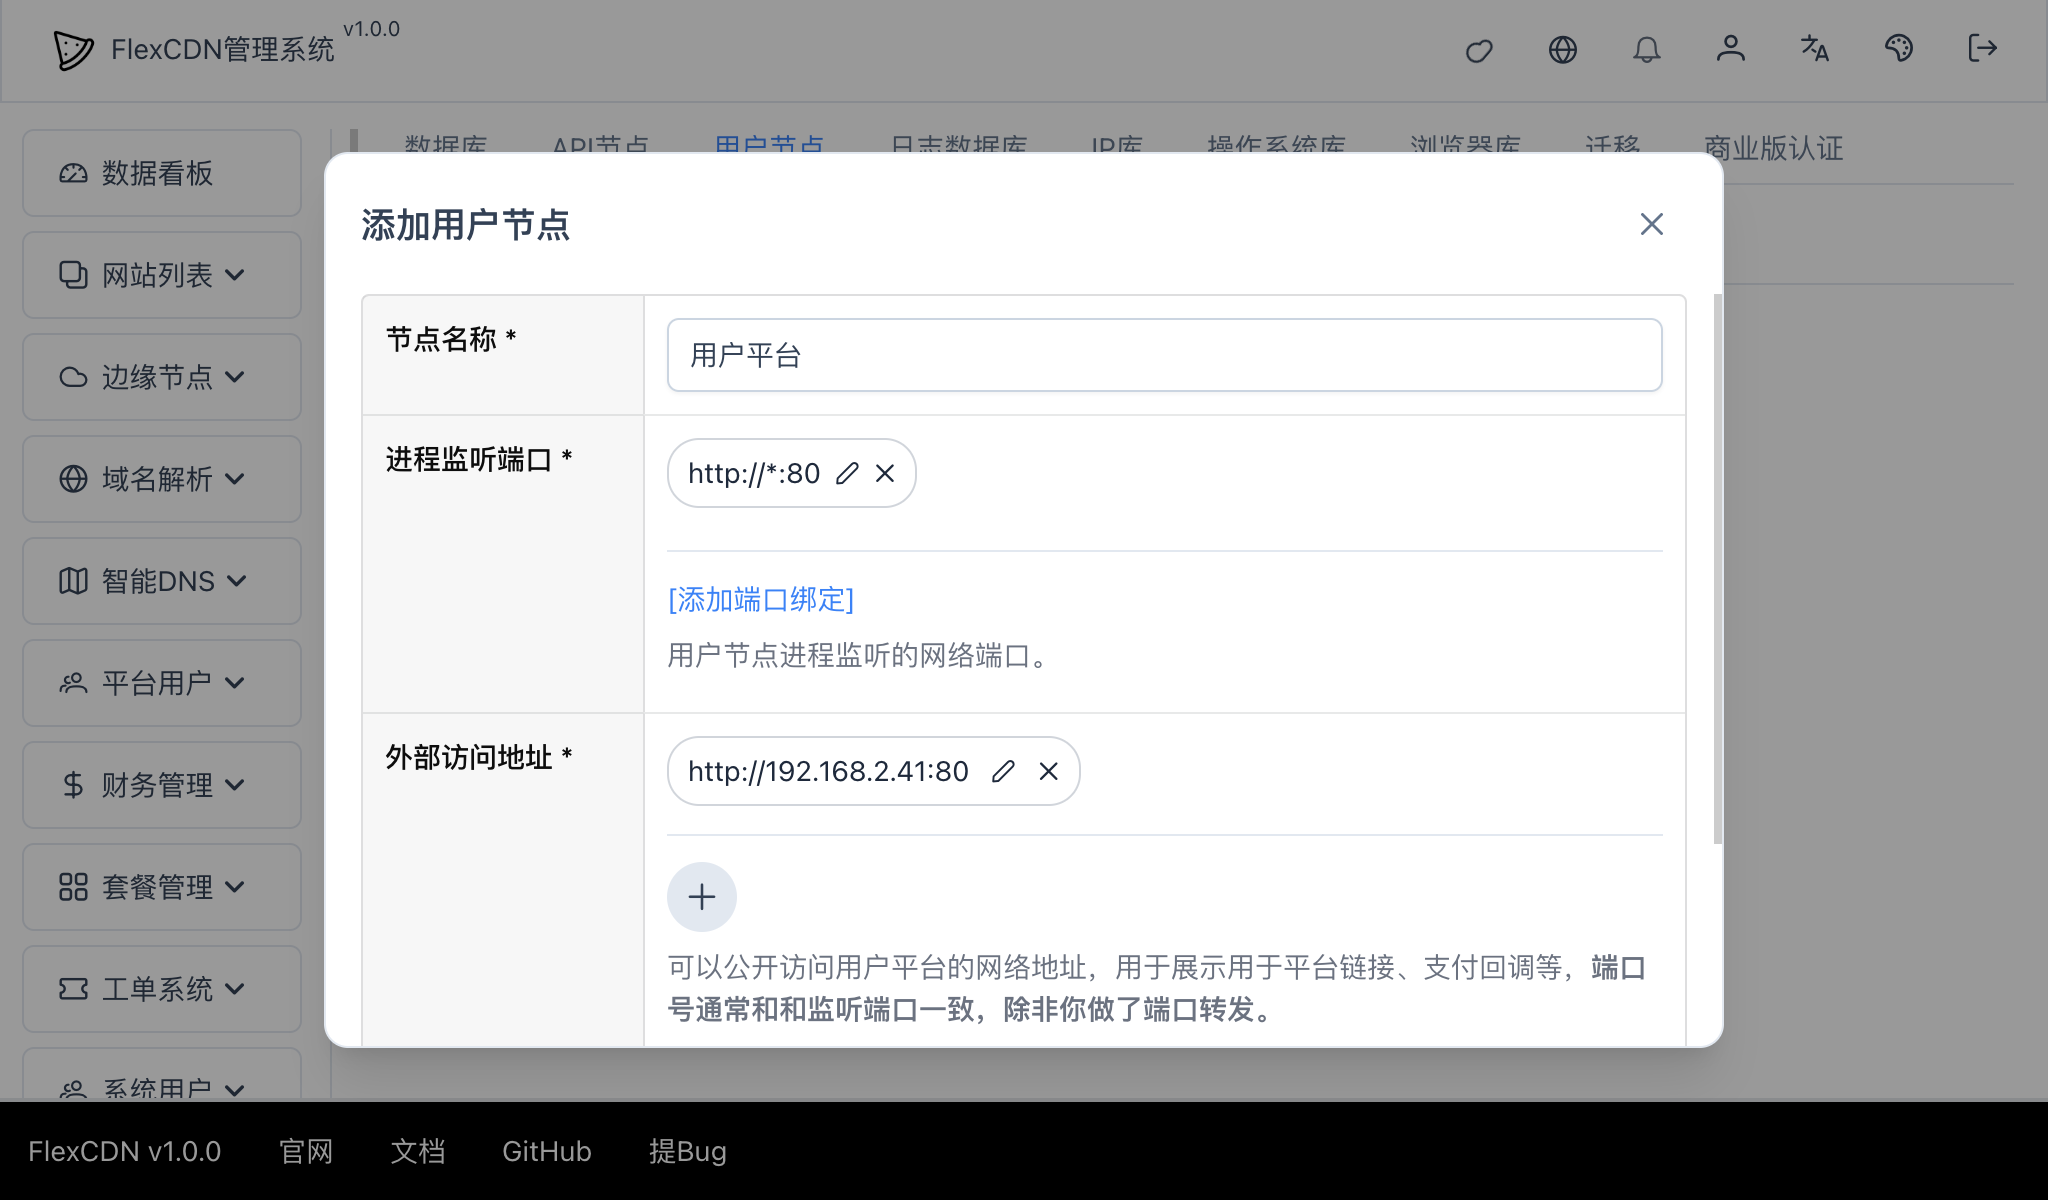Open the GitHub link in footer
The width and height of the screenshot is (2048, 1200).
pos(546,1151)
